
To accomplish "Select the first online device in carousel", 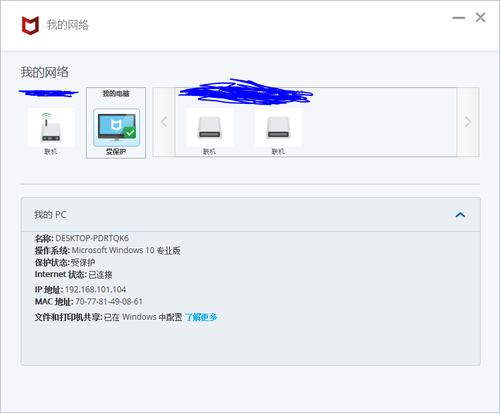I will coord(210,127).
